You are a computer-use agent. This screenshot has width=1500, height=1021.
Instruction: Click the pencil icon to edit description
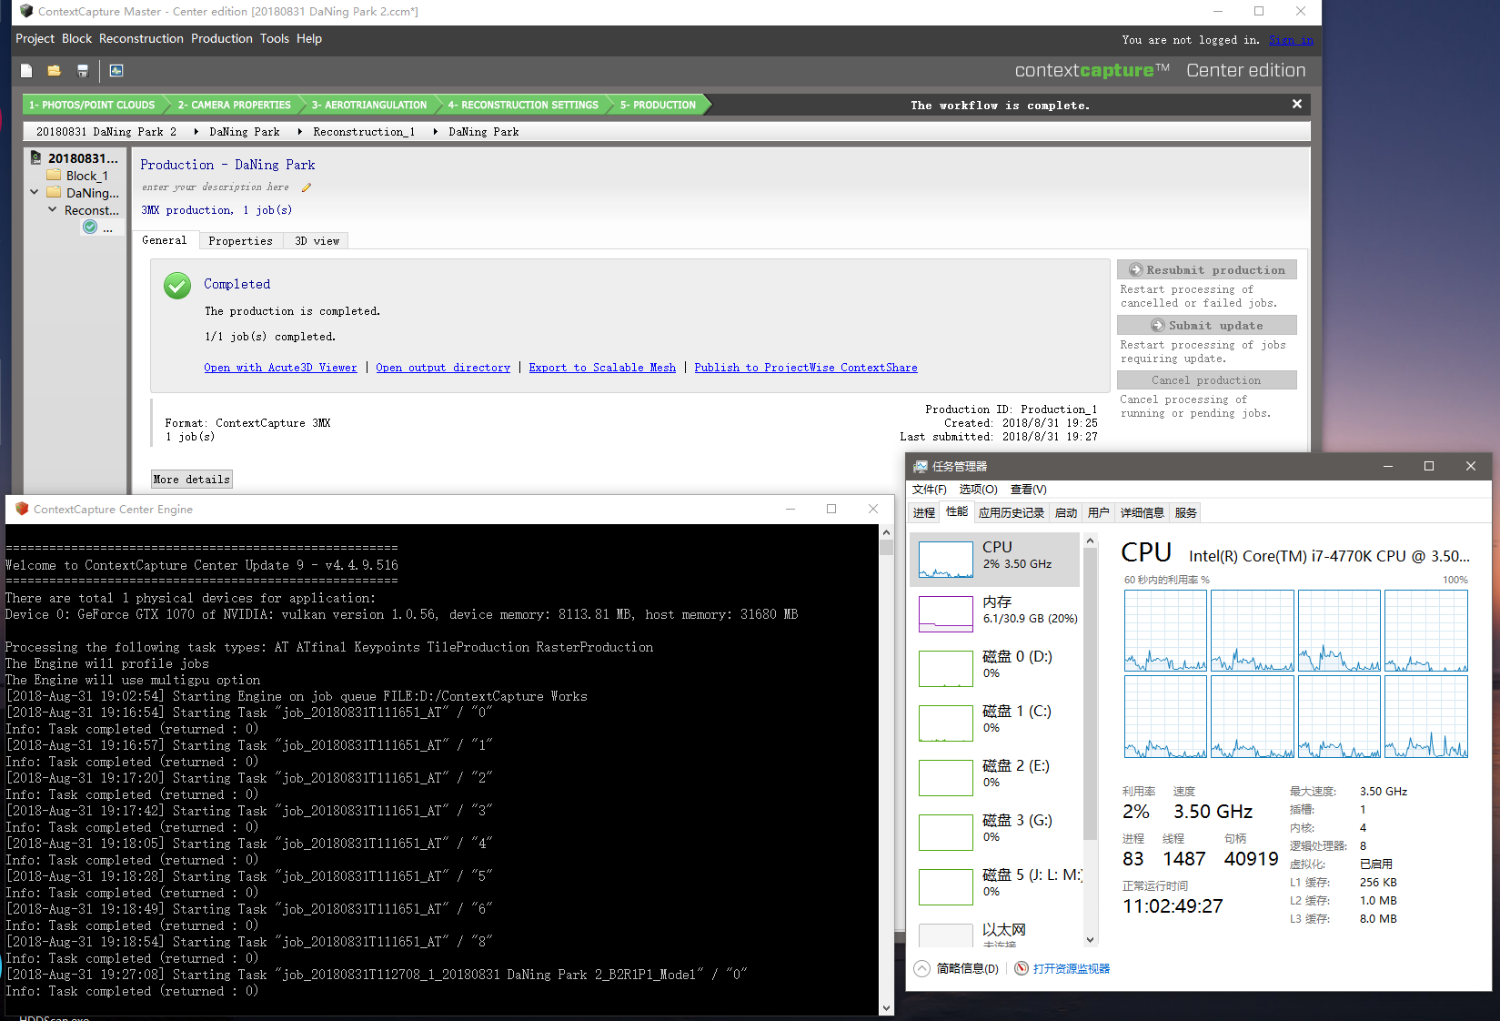click(x=306, y=187)
